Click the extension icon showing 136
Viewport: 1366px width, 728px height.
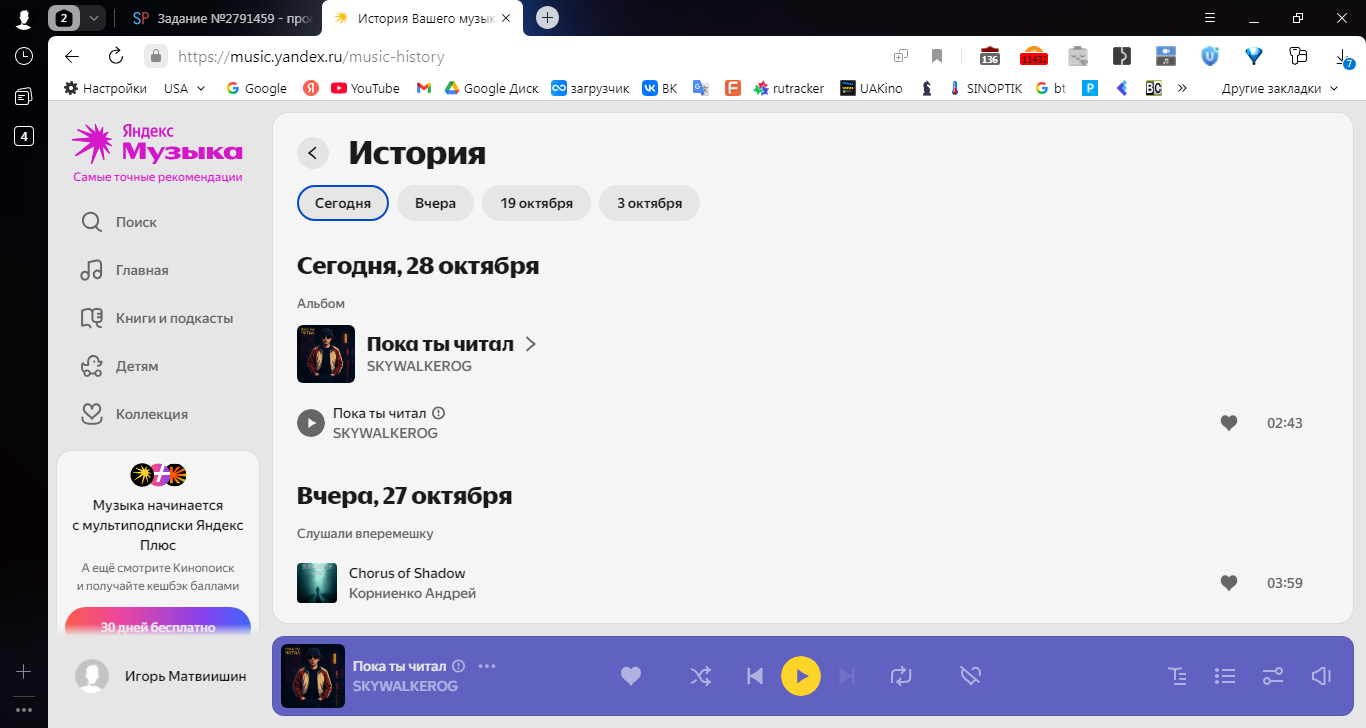990,56
